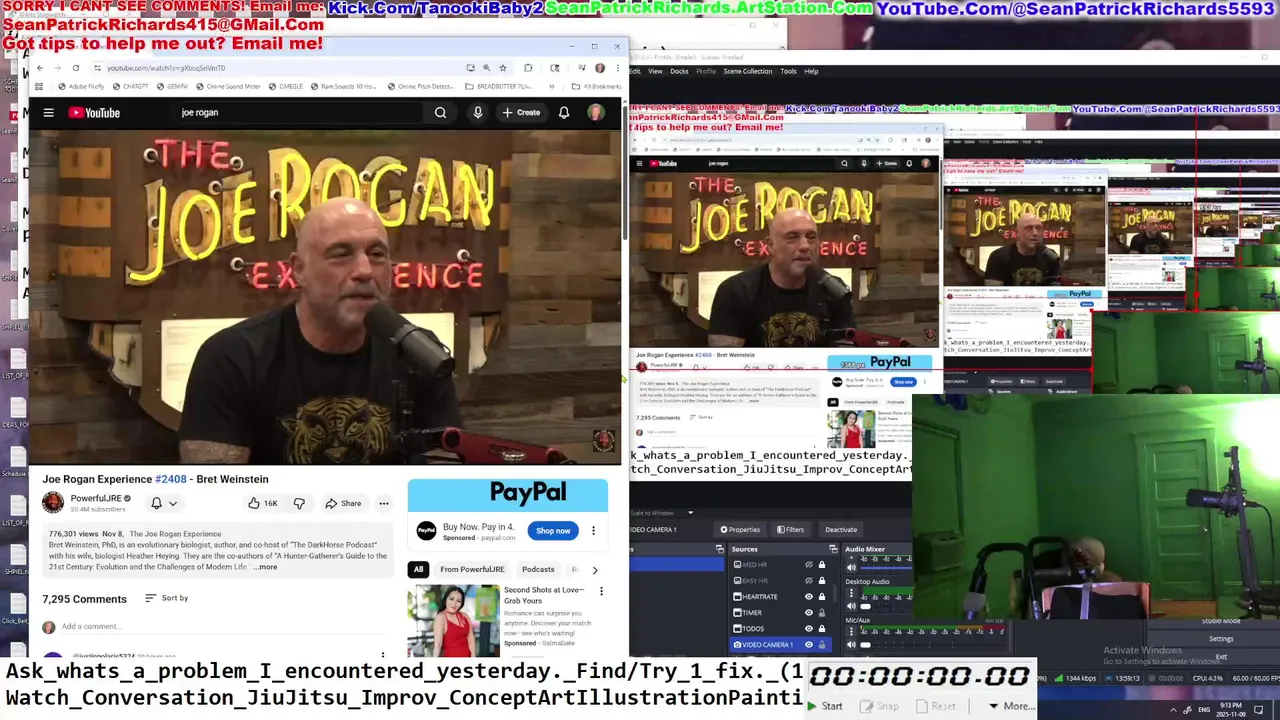Open Chrome extensions puzzle icon
The image size is (1280, 720).
[x=528, y=68]
